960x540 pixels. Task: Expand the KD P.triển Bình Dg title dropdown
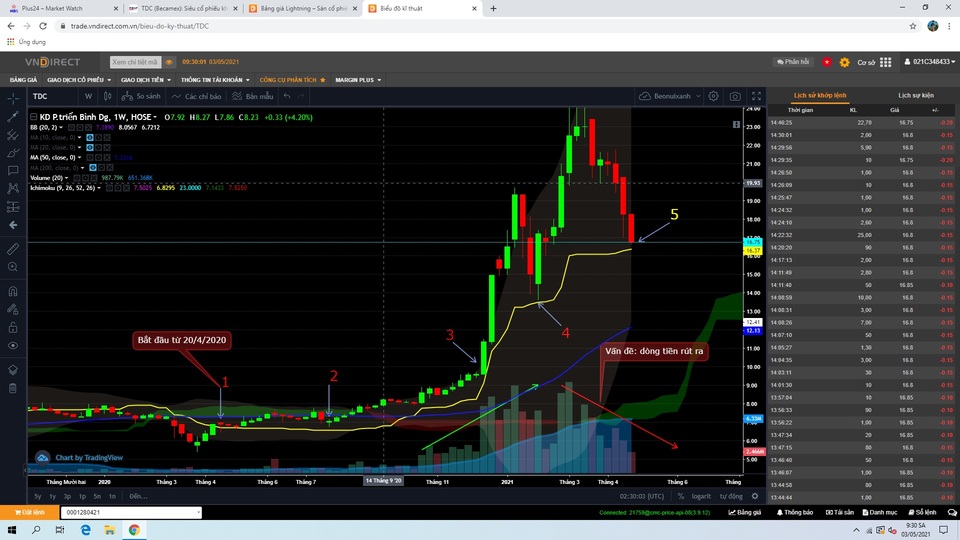point(156,117)
